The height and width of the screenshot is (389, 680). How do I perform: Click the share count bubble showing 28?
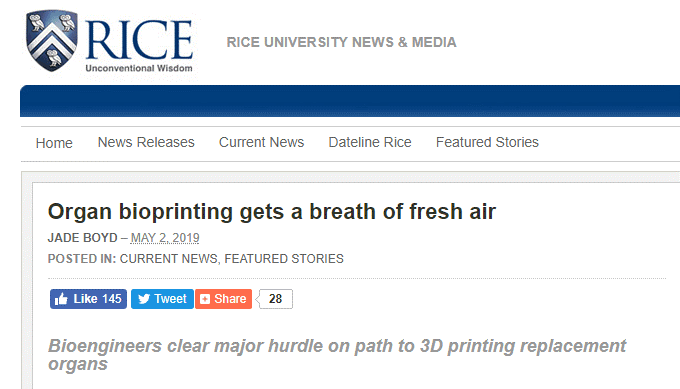275,299
